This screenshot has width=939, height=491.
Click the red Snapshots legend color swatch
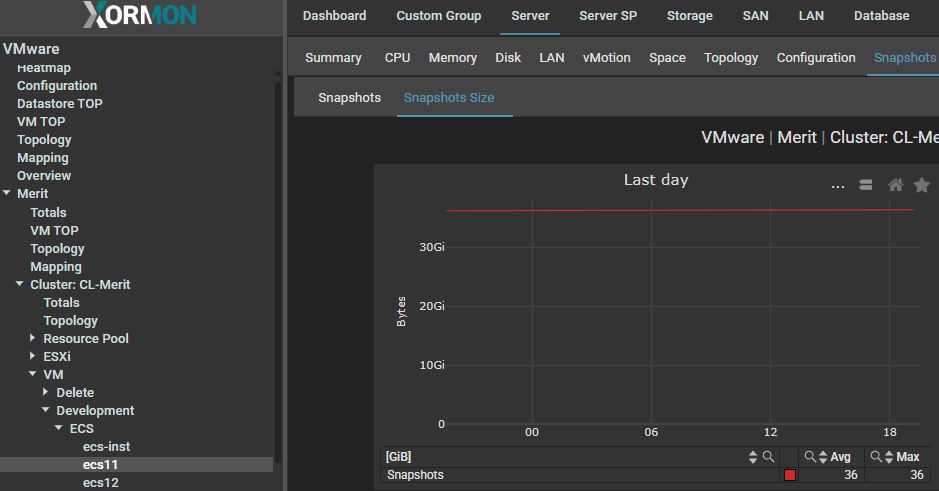[790, 475]
